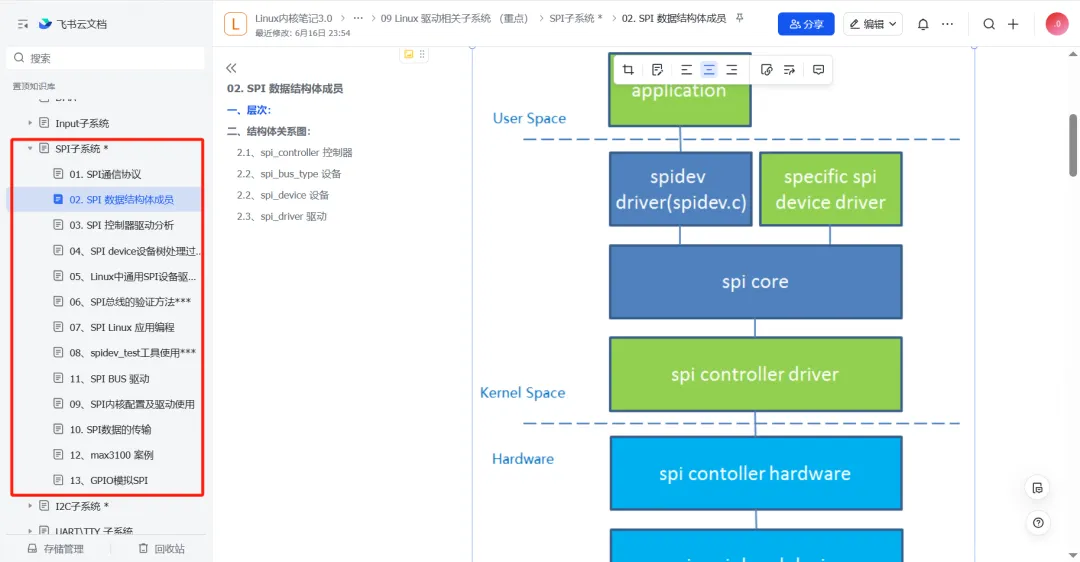The image size is (1080, 562).
Task: Open the Linux内核笔记3.0 breadcrumb
Action: tap(293, 19)
